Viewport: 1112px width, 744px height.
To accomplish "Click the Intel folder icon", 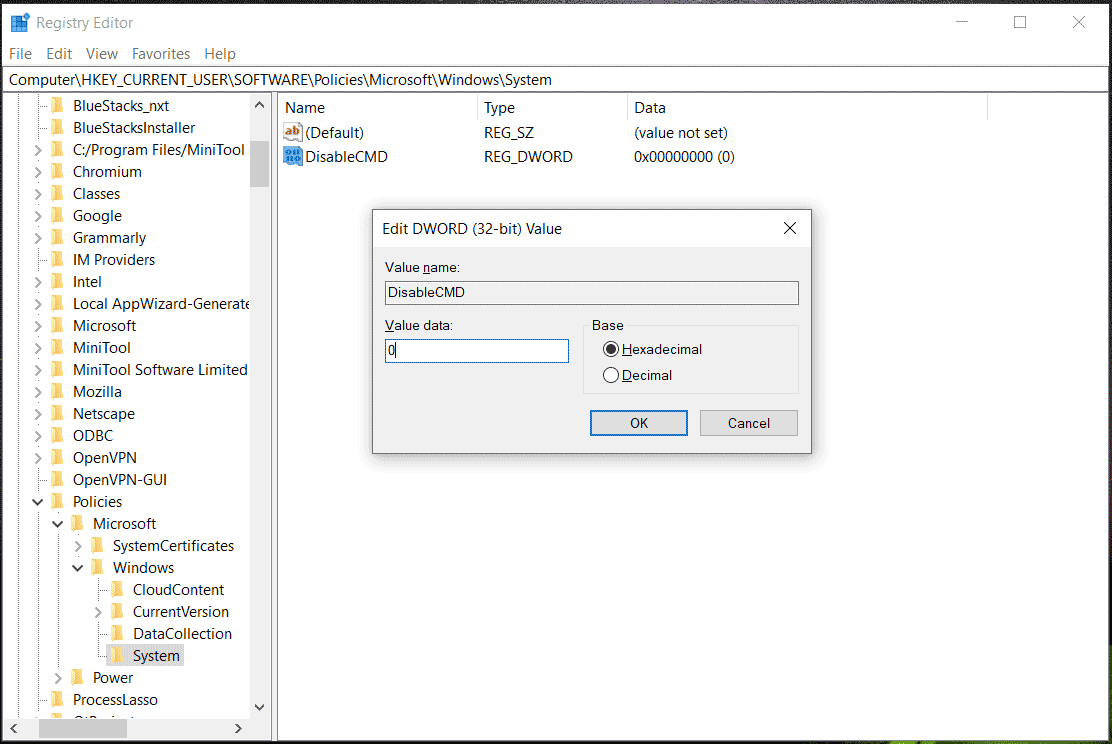I will [x=58, y=282].
